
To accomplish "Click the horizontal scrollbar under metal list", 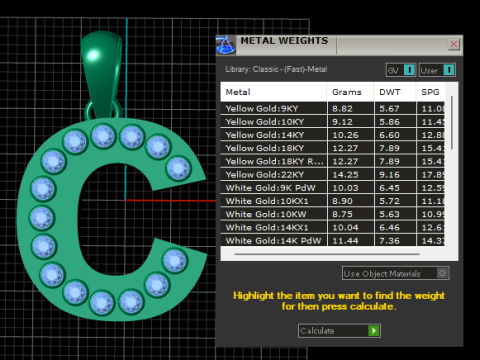I will tap(327, 254).
